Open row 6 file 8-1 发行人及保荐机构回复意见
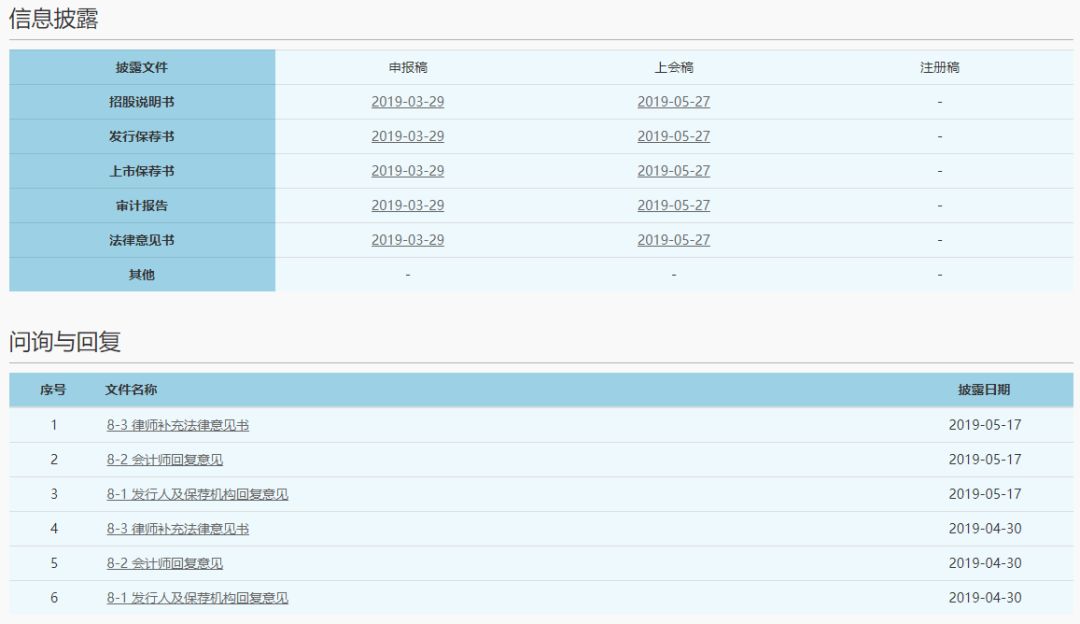Screen dimensions: 1080x624 (x=197, y=597)
